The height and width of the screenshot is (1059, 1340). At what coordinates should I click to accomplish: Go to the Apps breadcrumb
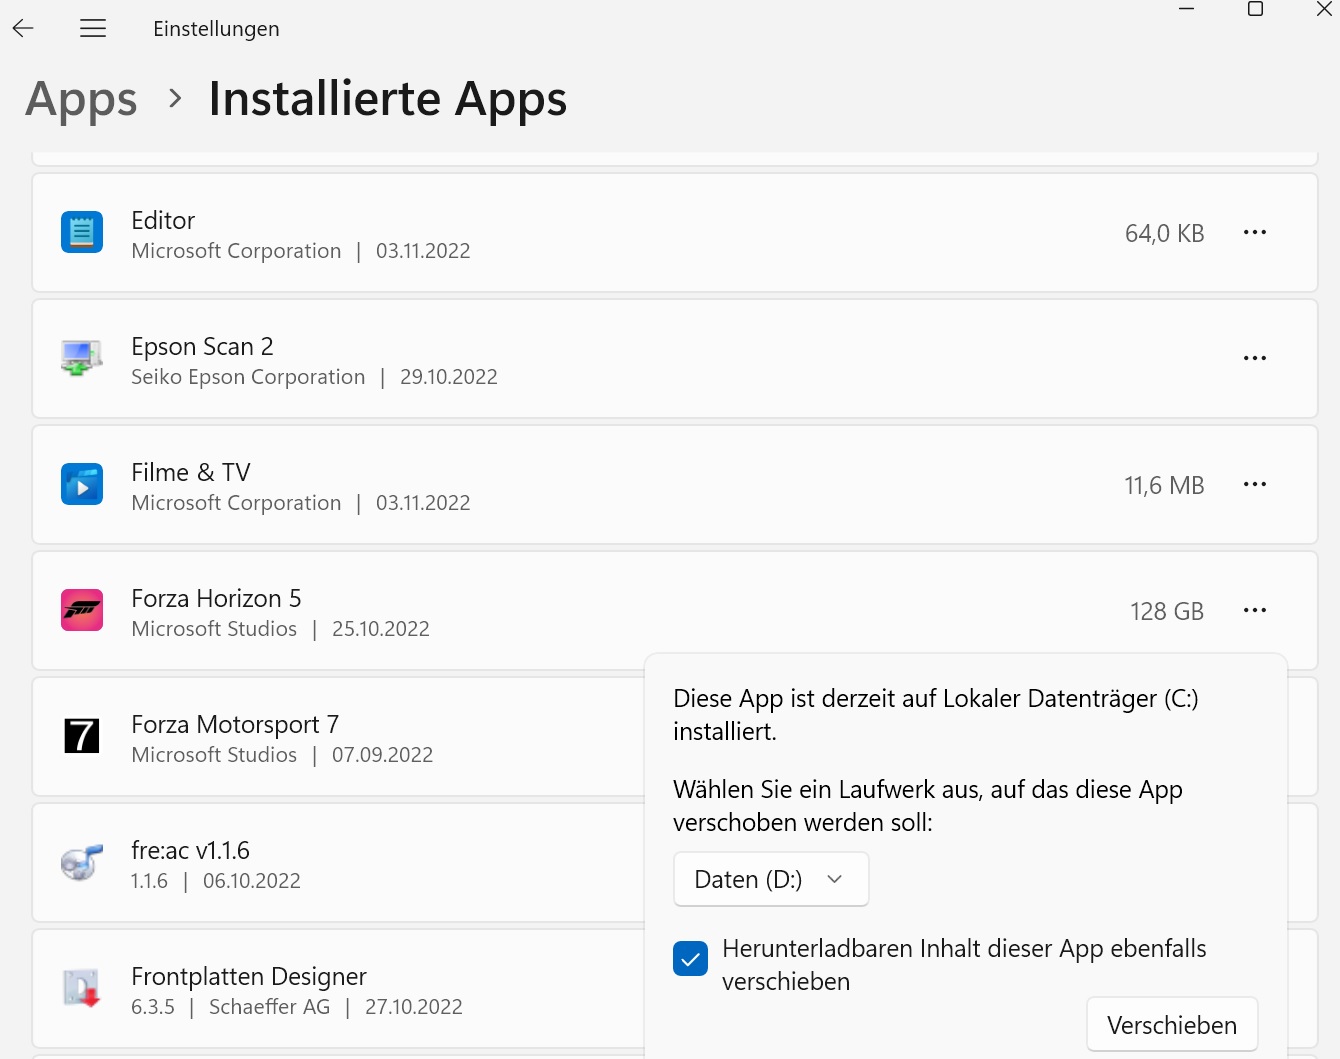[81, 99]
